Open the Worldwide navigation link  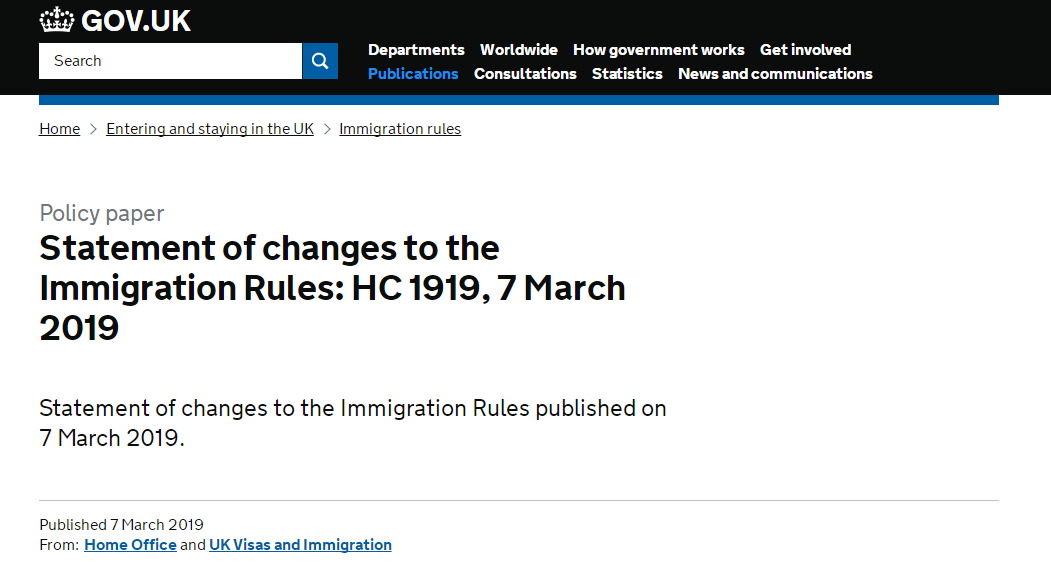coord(519,50)
